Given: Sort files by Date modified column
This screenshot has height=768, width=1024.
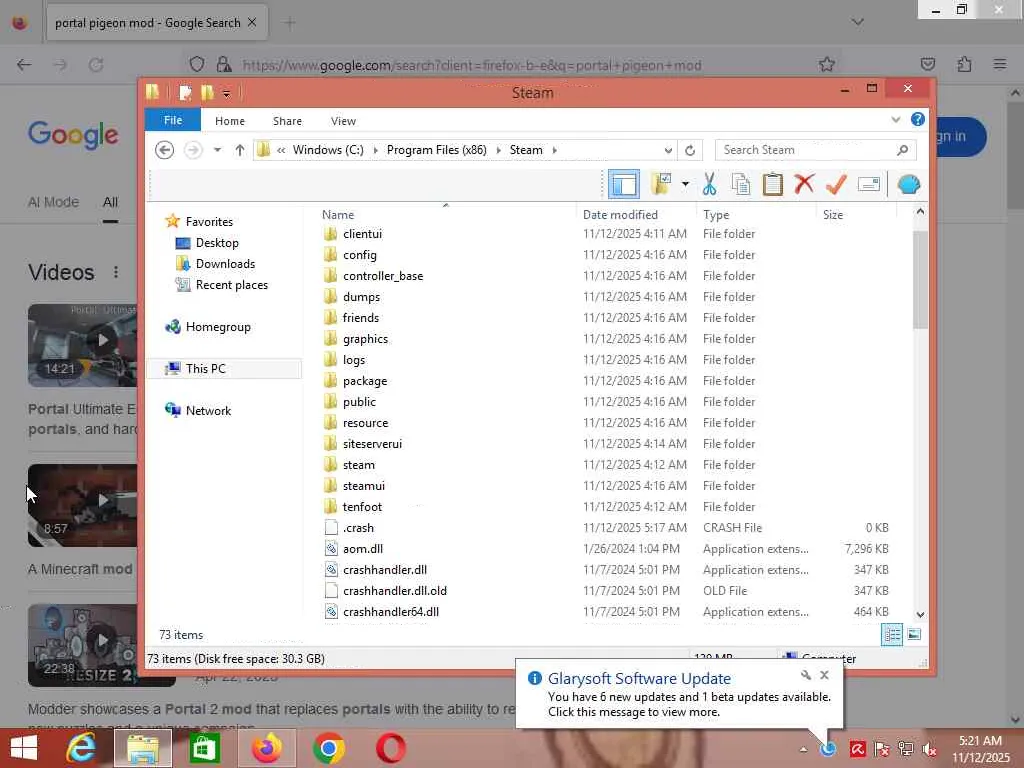Looking at the screenshot, I should pyautogui.click(x=620, y=214).
